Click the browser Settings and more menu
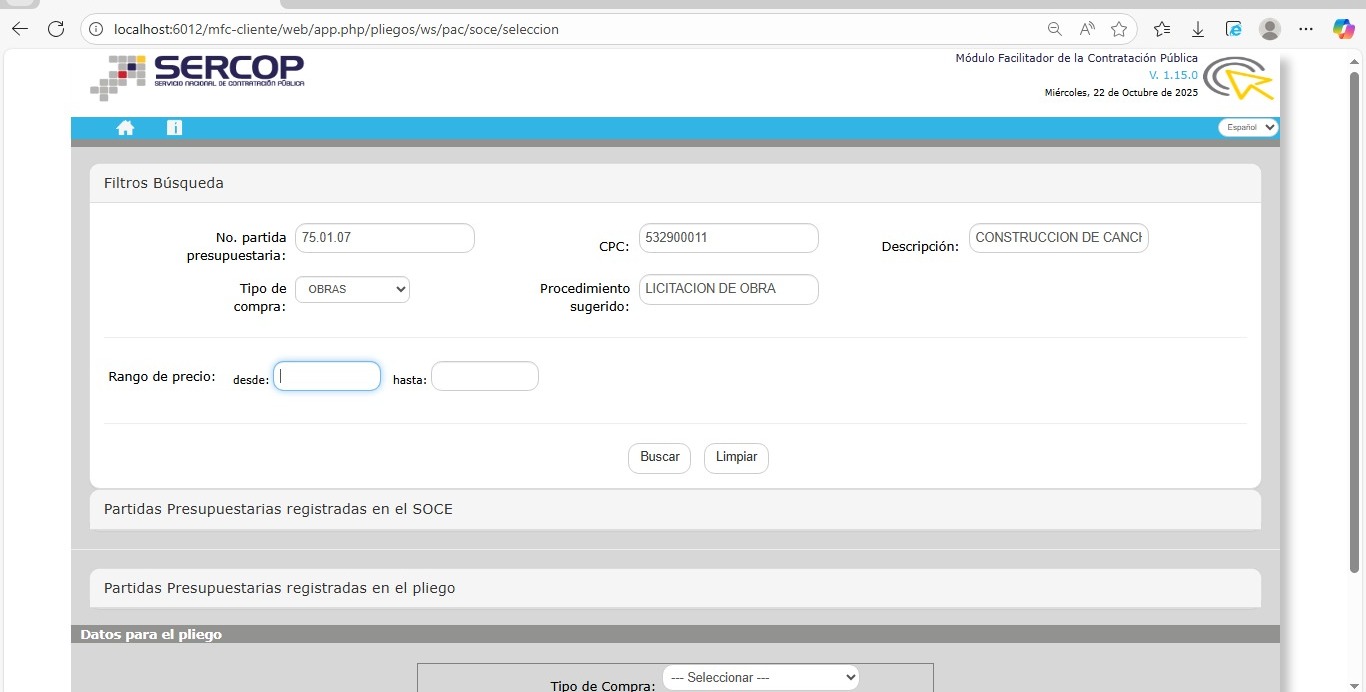This screenshot has width=1366, height=692. pyautogui.click(x=1306, y=29)
